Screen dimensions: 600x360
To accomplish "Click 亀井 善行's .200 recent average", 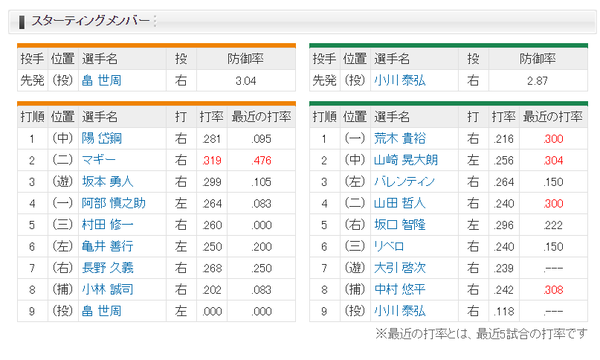I will coord(261,247).
